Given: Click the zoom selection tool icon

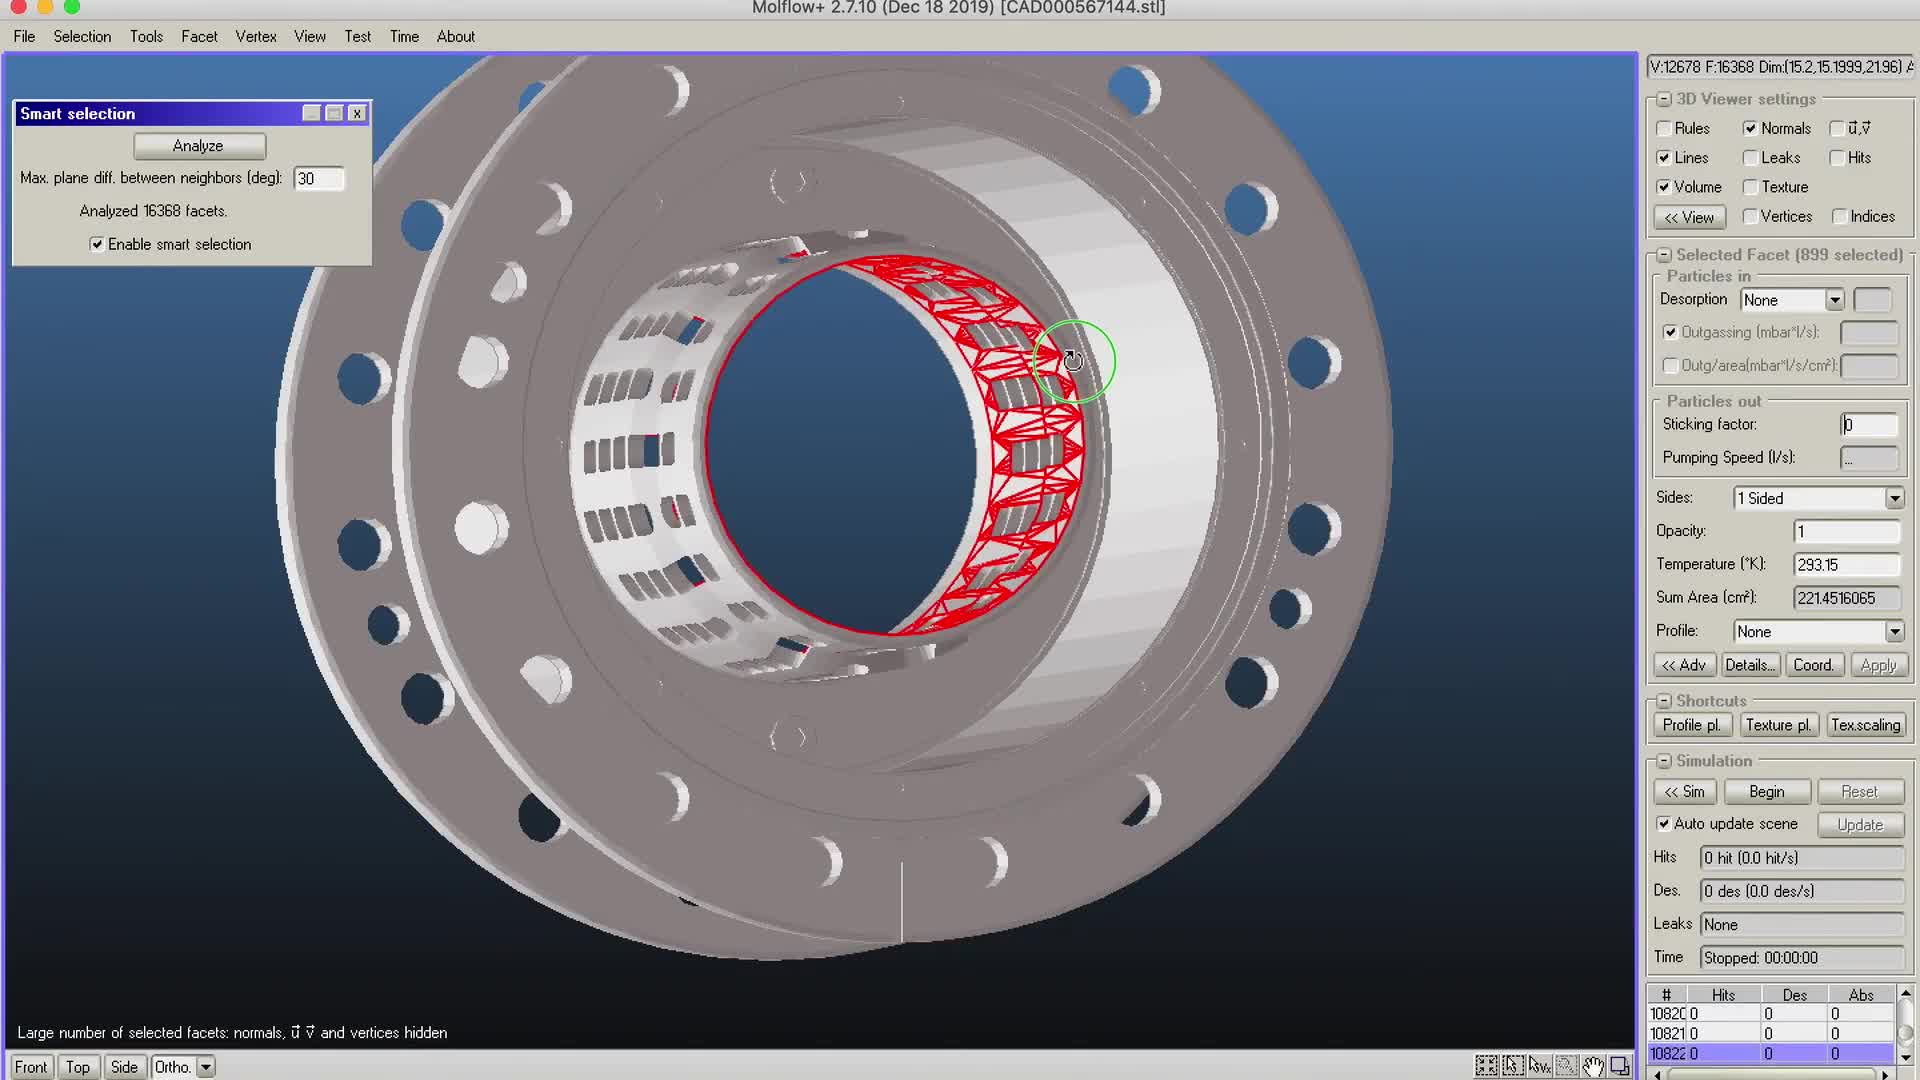Looking at the screenshot, I should (x=1566, y=1066).
